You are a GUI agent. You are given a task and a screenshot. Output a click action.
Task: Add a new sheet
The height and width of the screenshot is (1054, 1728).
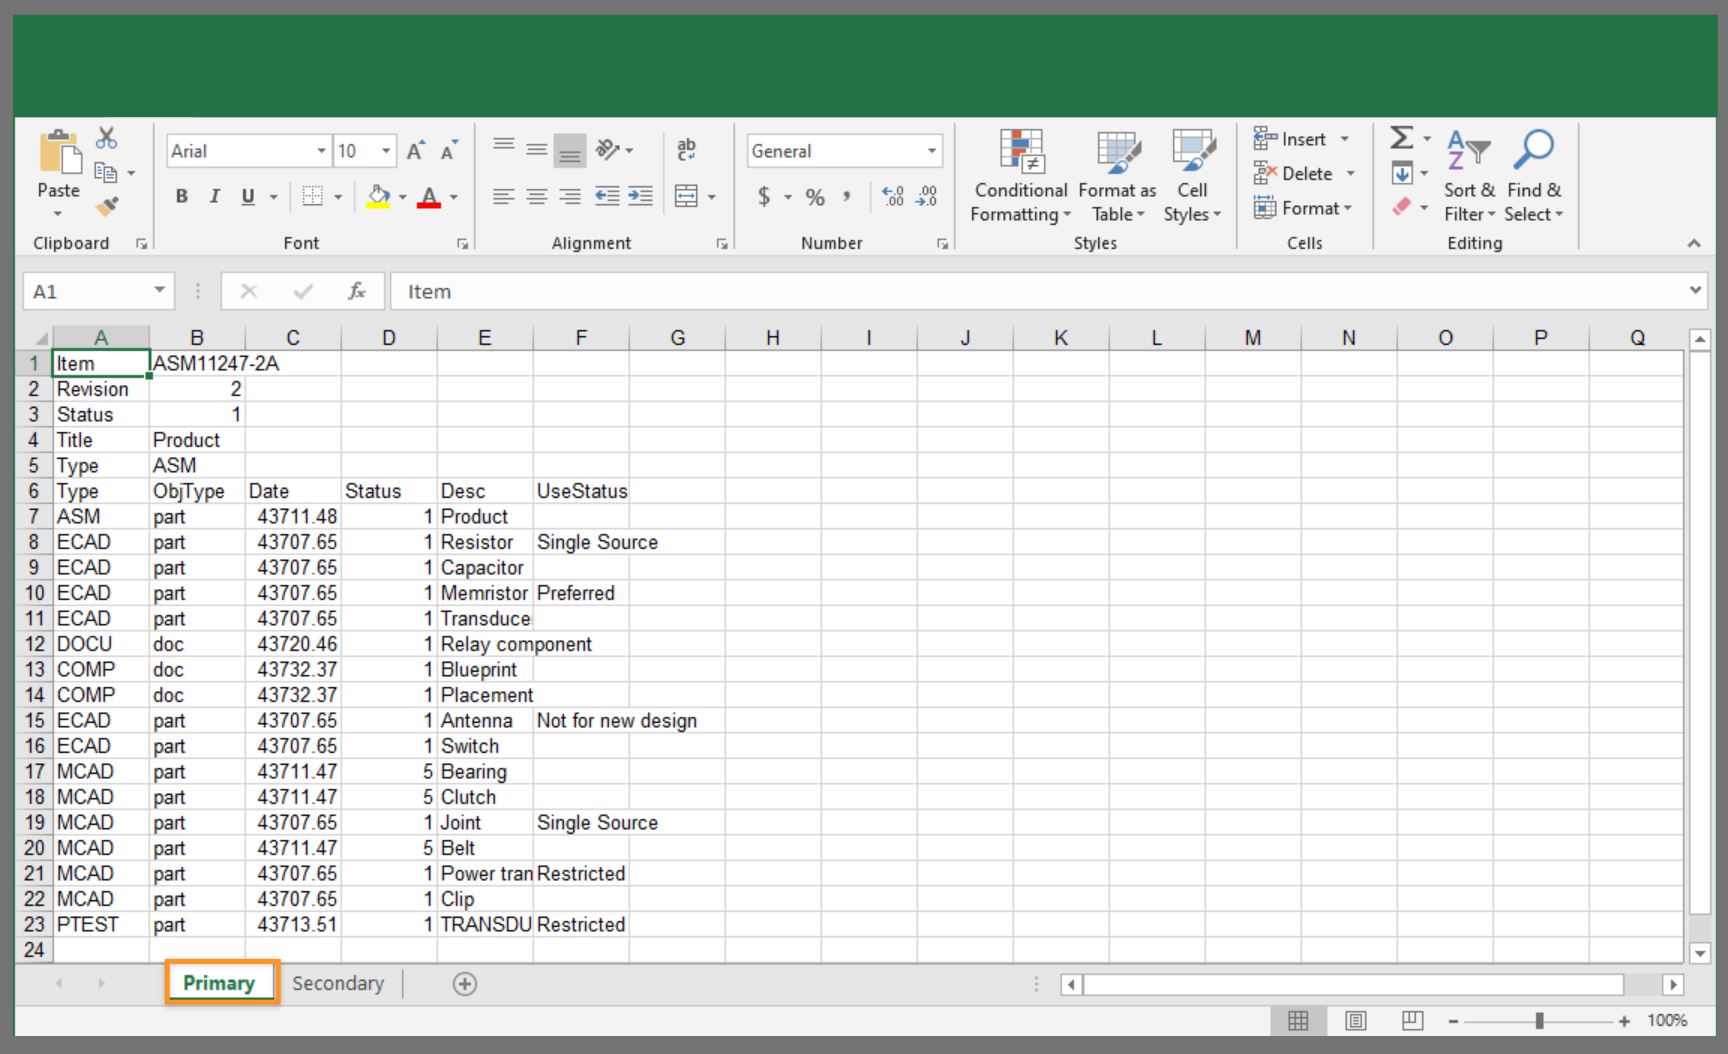click(464, 984)
